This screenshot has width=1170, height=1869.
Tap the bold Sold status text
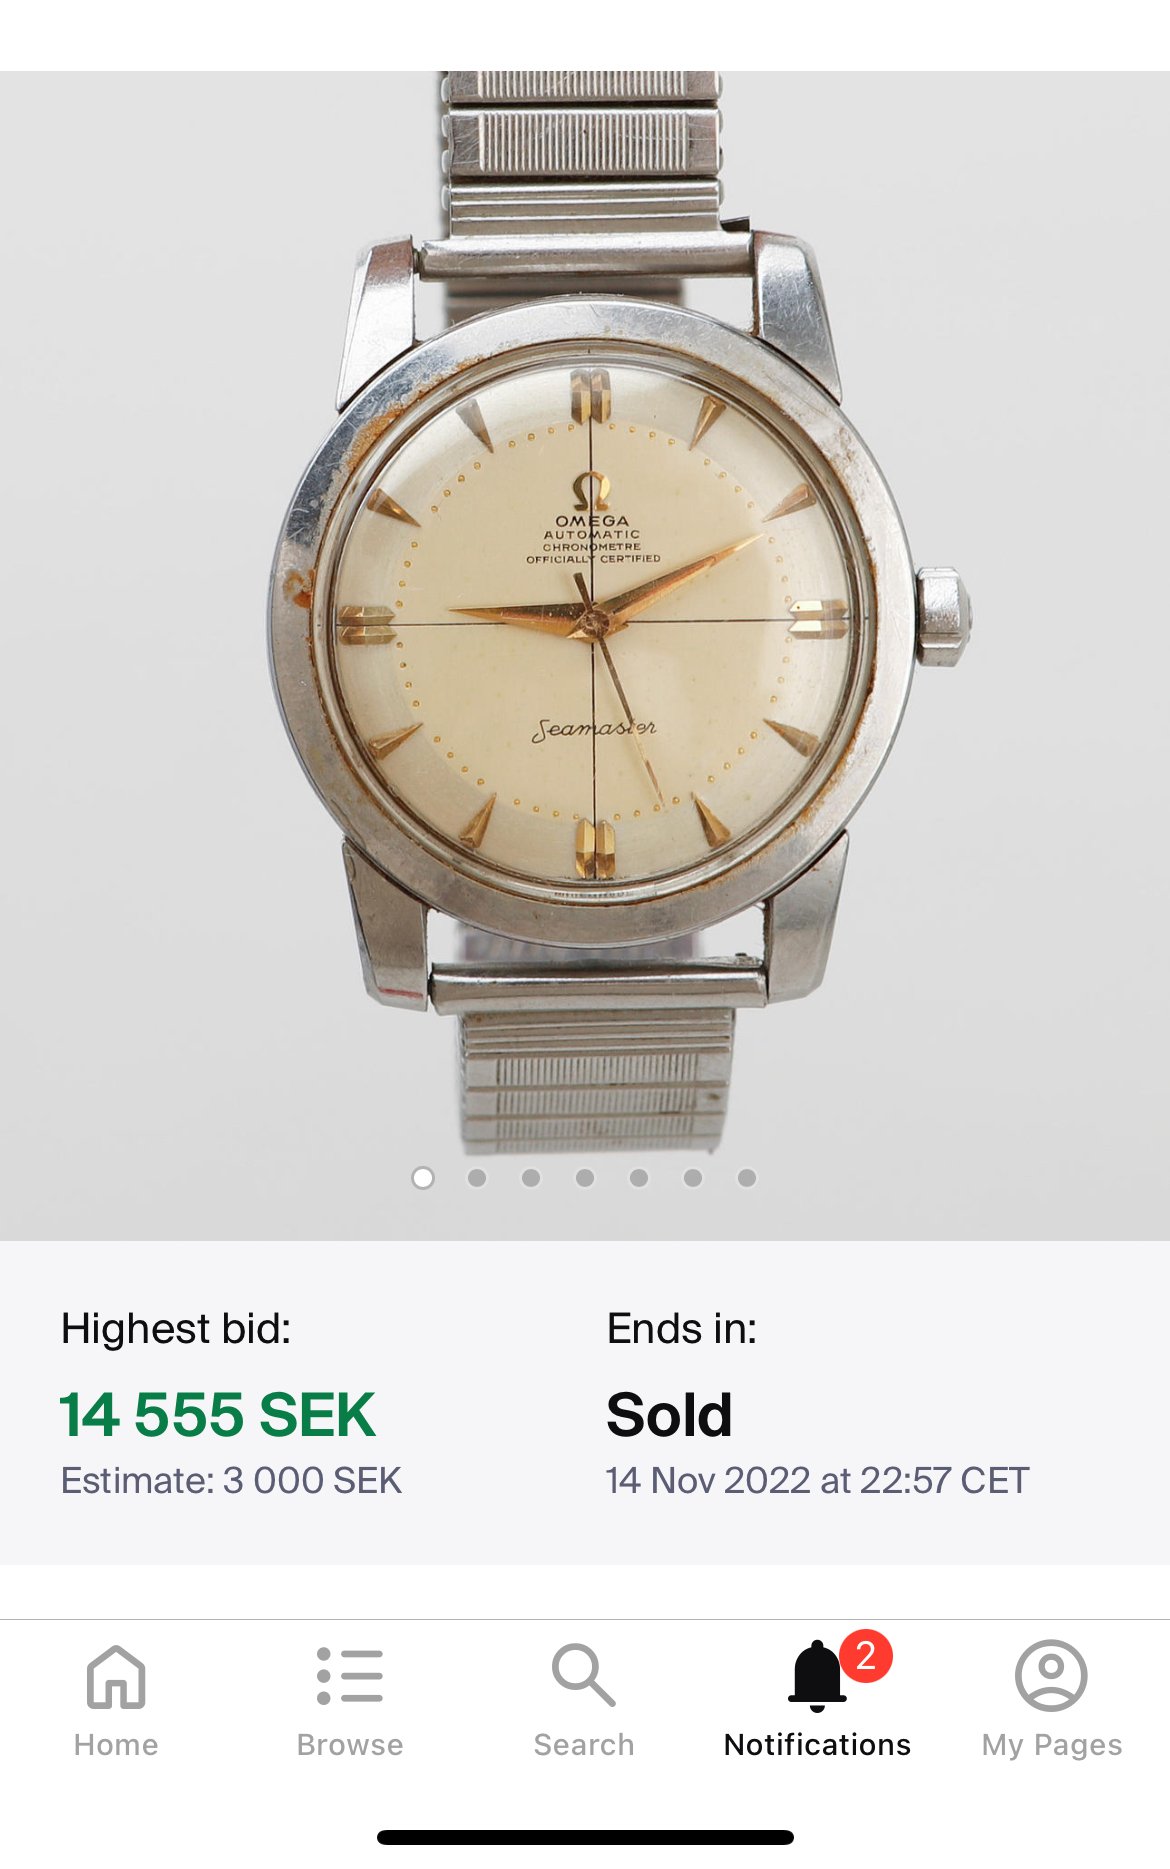click(x=669, y=1415)
